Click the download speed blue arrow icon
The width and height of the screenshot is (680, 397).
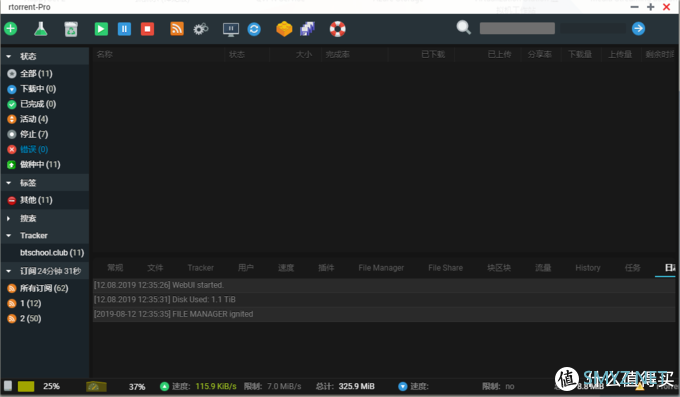(x=402, y=387)
